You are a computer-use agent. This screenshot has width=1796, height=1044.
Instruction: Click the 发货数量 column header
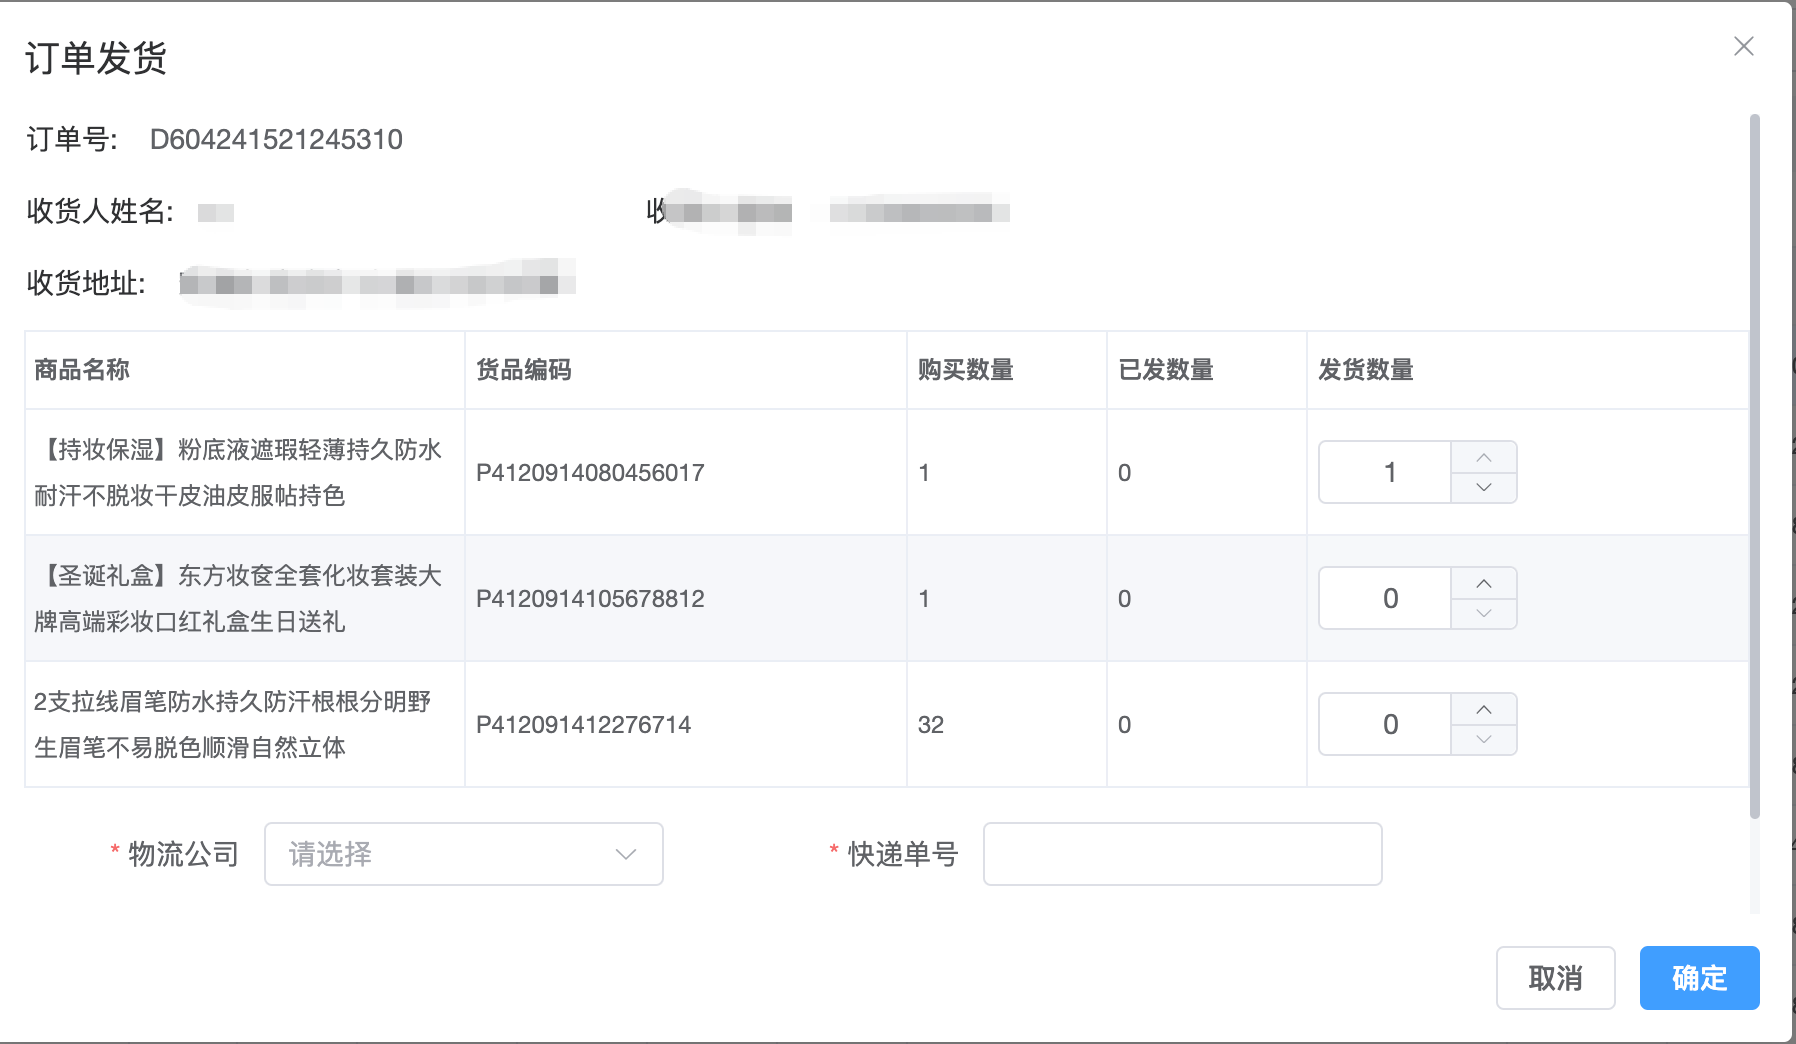pos(1366,370)
